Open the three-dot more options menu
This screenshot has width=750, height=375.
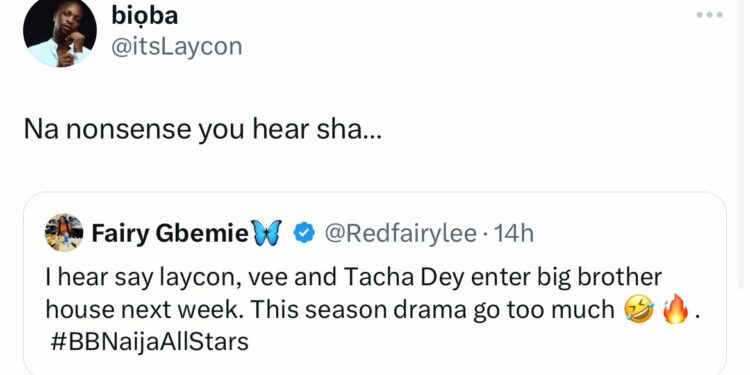coord(710,15)
